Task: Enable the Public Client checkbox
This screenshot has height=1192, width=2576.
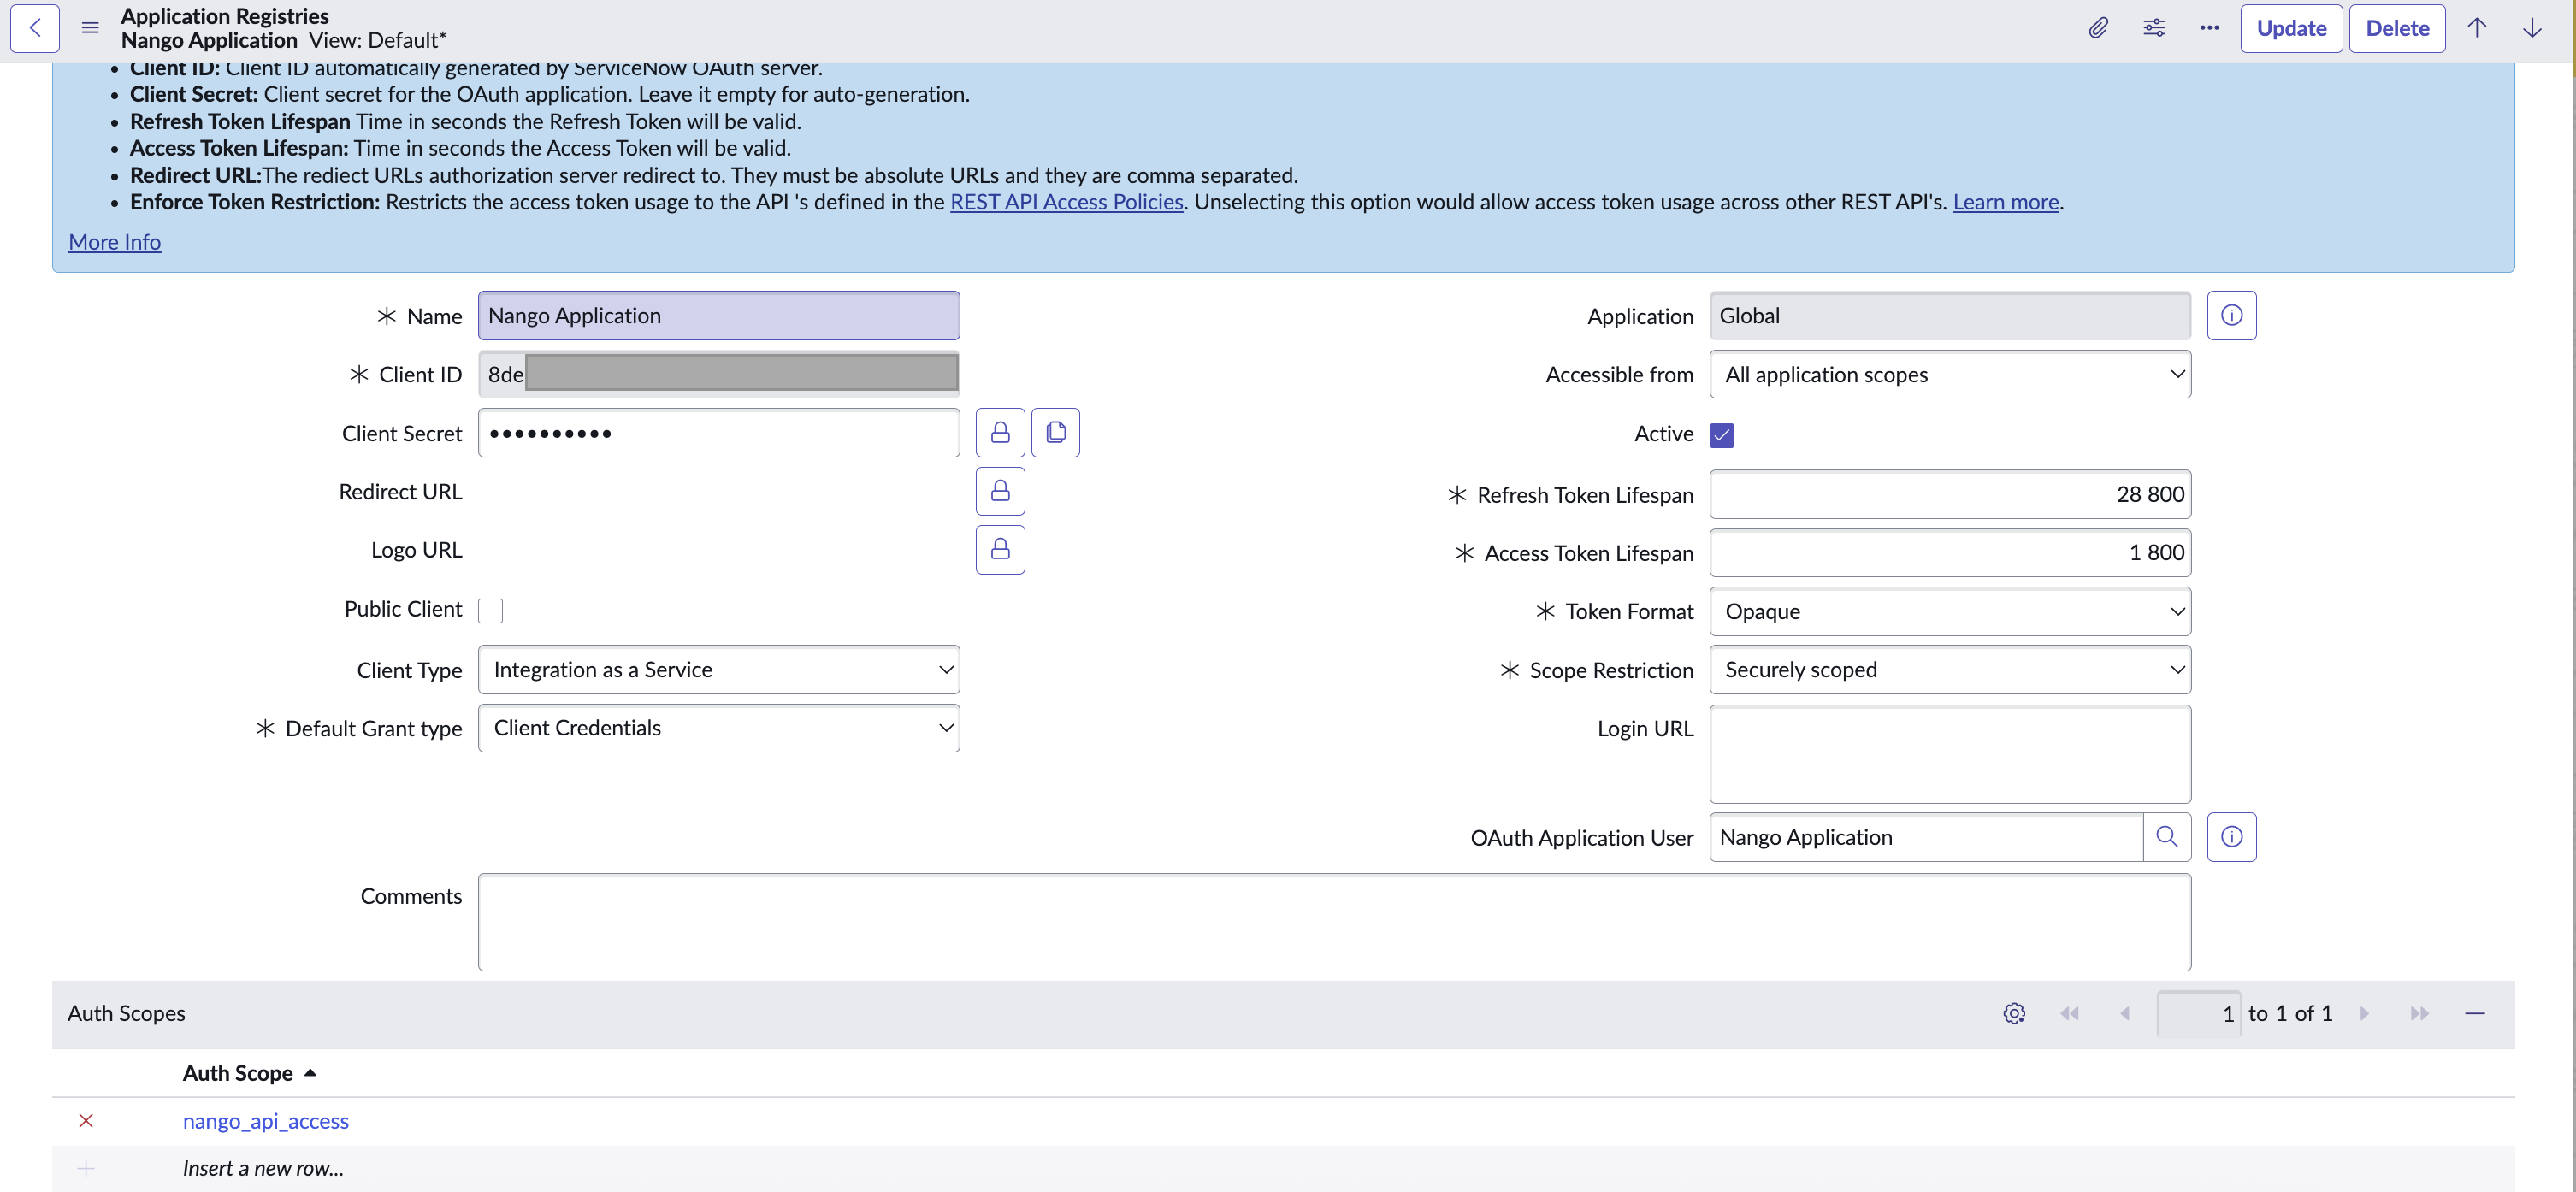Action: point(491,610)
